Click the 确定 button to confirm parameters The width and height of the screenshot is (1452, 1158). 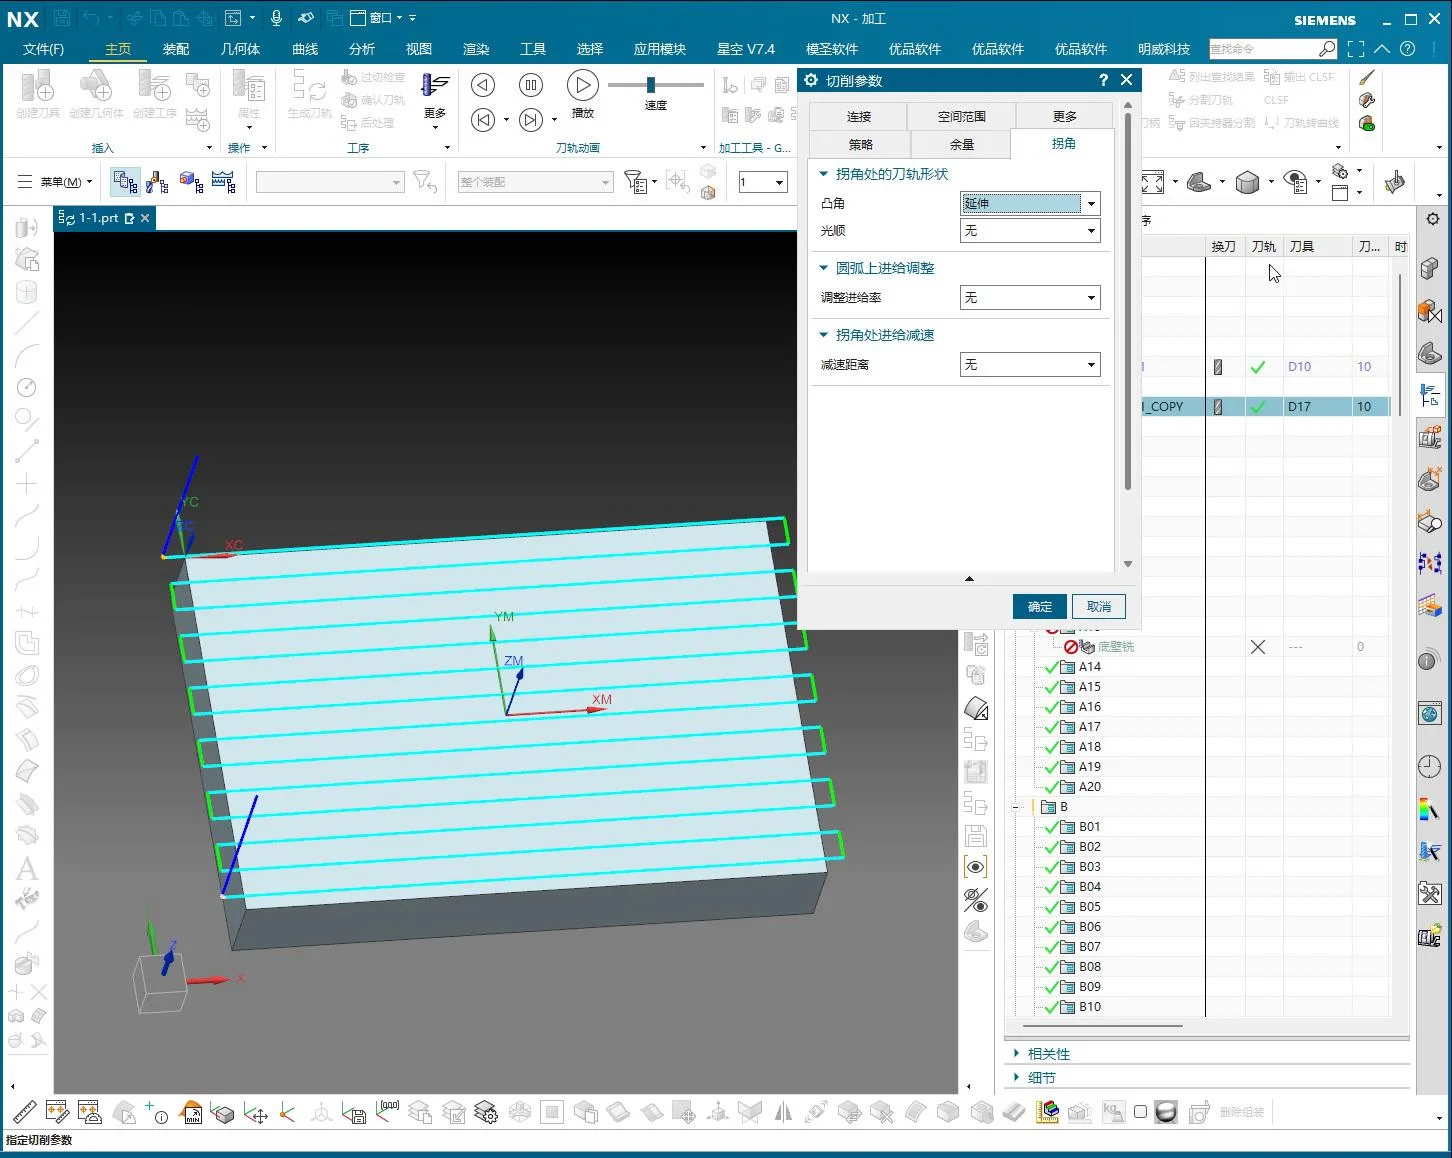1039,606
